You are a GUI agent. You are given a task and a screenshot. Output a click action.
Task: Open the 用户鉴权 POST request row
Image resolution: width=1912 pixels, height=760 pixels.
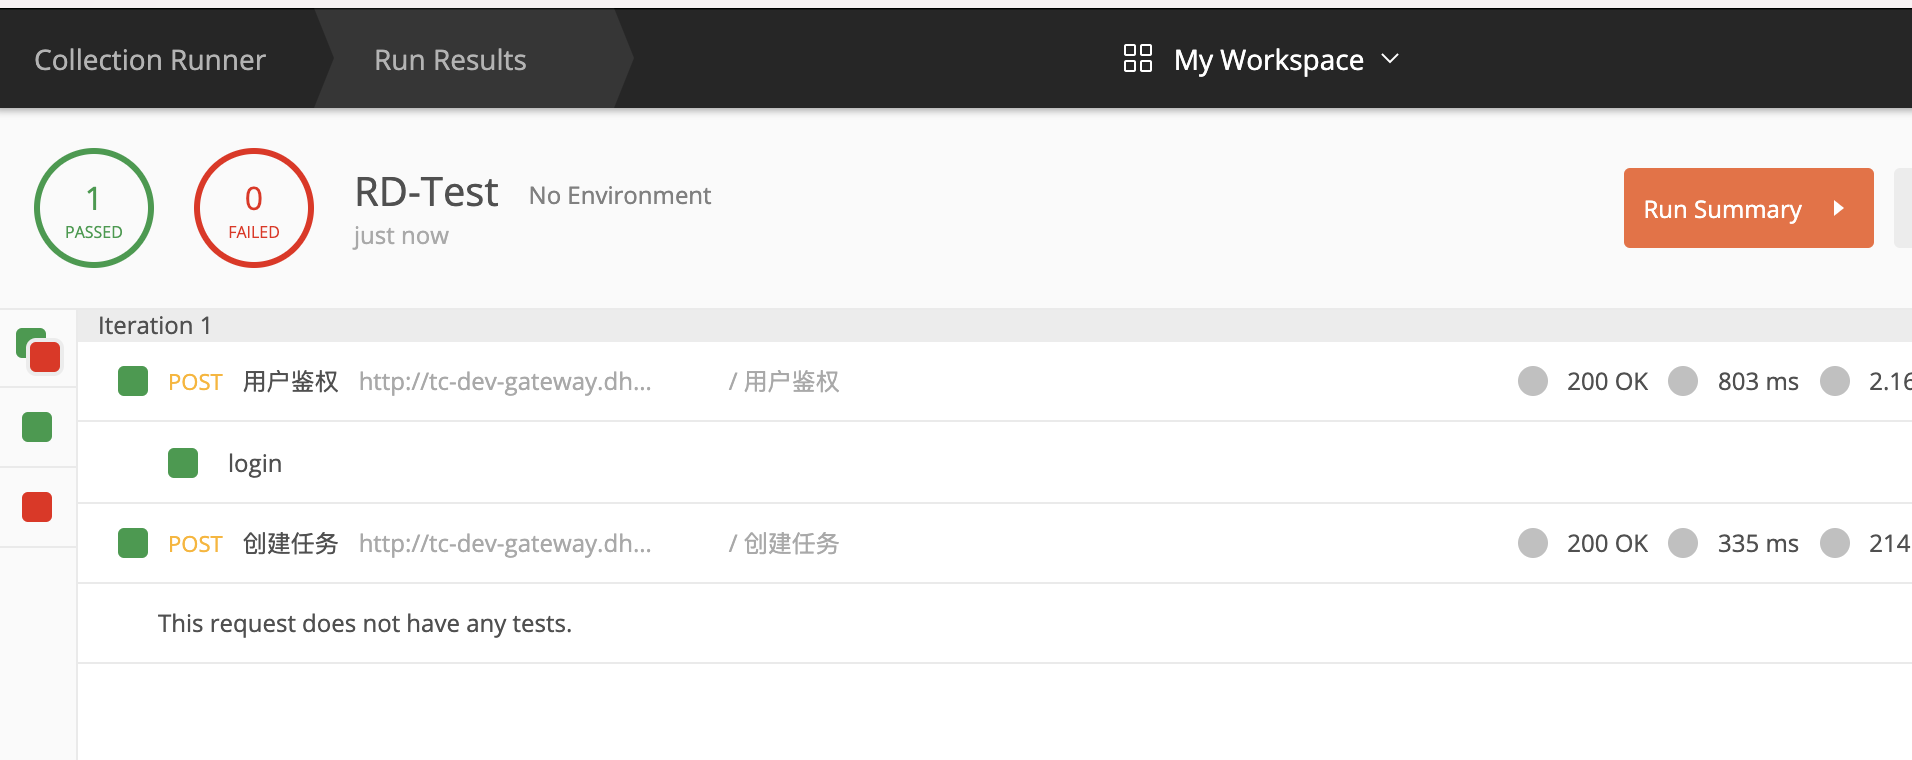pos(995,381)
